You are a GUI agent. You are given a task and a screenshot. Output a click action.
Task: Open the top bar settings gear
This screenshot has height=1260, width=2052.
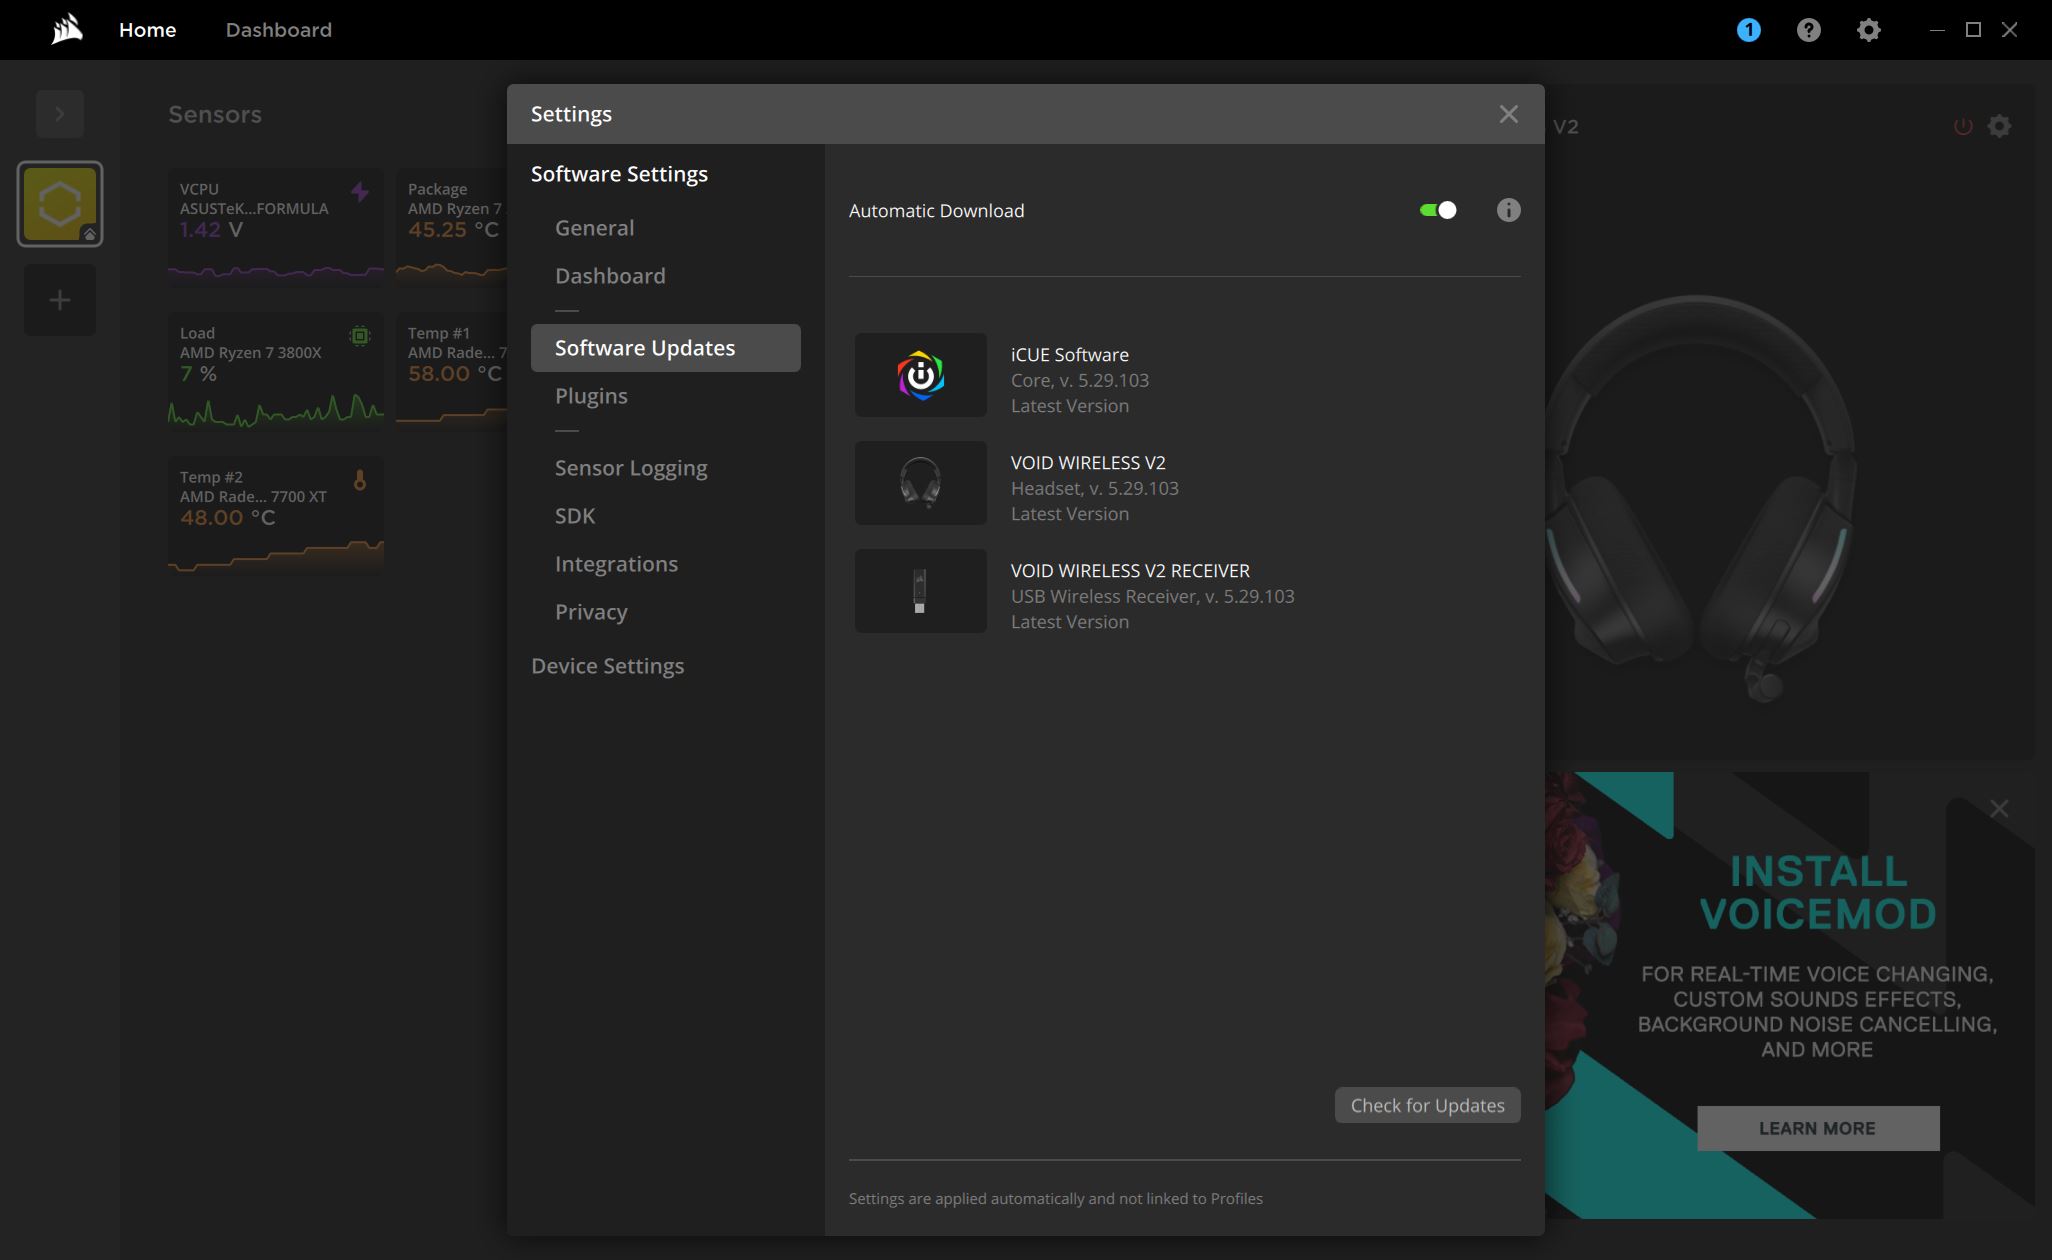coord(1868,30)
